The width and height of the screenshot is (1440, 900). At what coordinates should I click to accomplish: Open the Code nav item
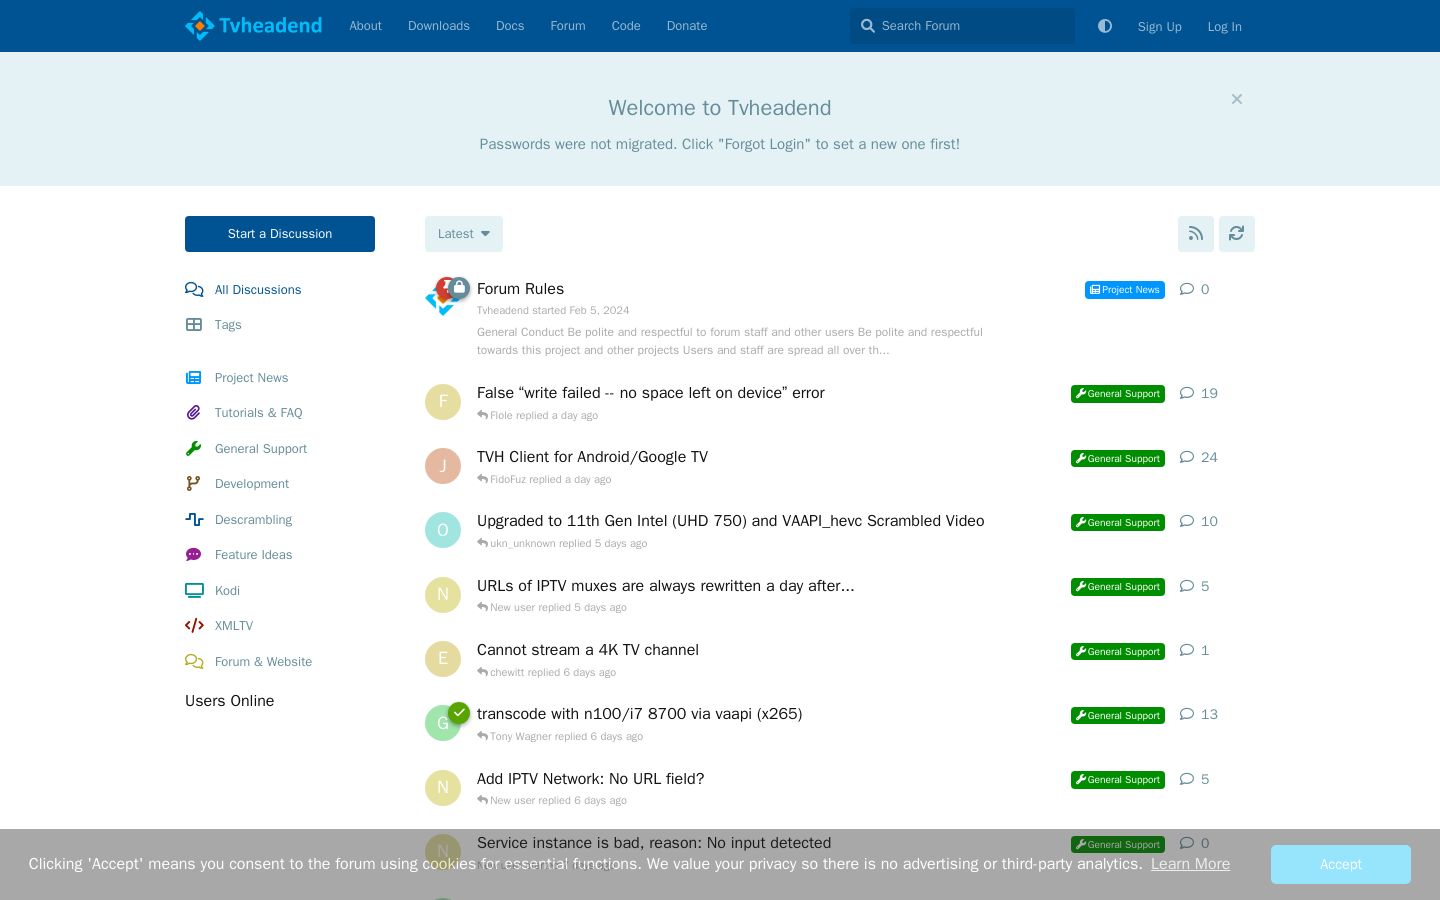click(x=626, y=26)
